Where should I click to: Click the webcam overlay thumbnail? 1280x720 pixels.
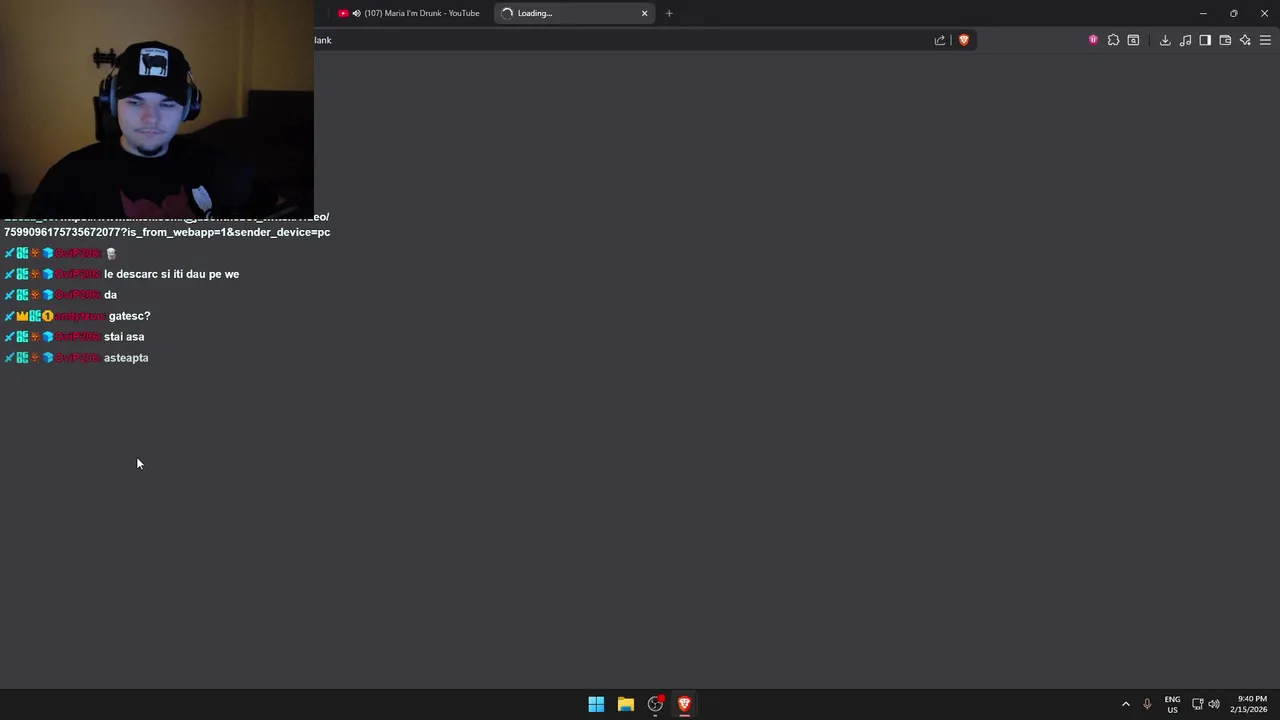tap(157, 108)
